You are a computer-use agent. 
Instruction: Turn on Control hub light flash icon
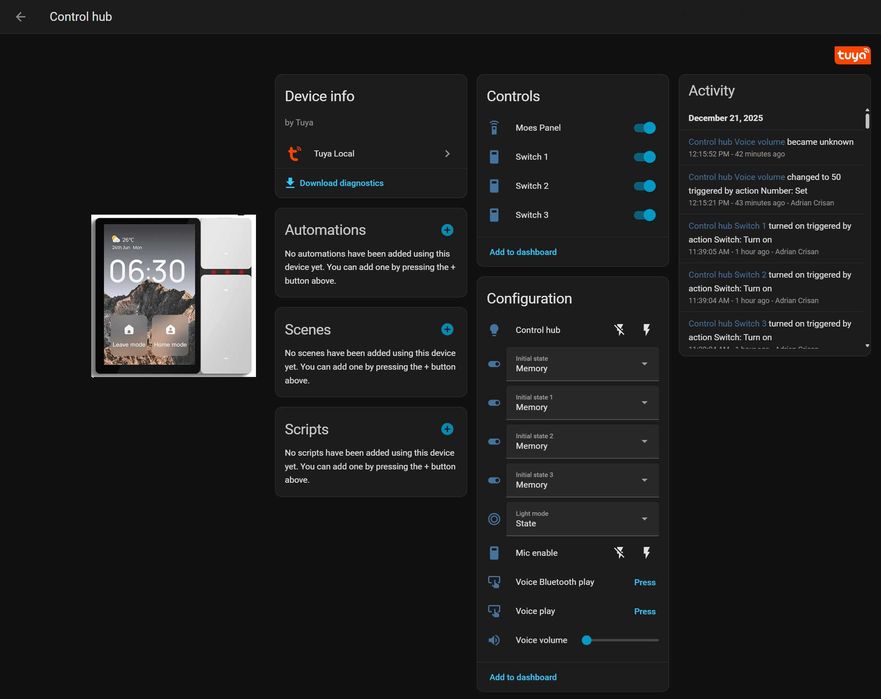click(x=646, y=330)
